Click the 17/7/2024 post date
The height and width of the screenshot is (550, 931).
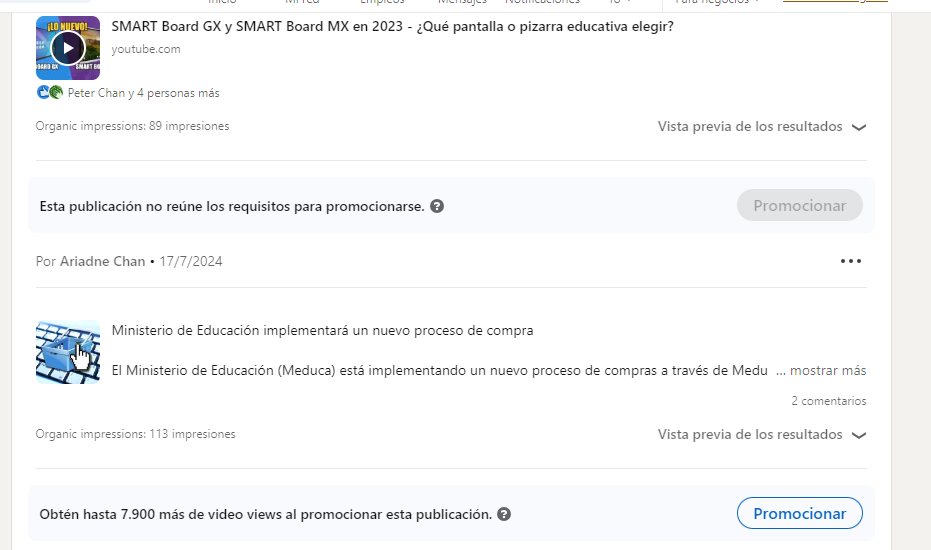click(191, 261)
